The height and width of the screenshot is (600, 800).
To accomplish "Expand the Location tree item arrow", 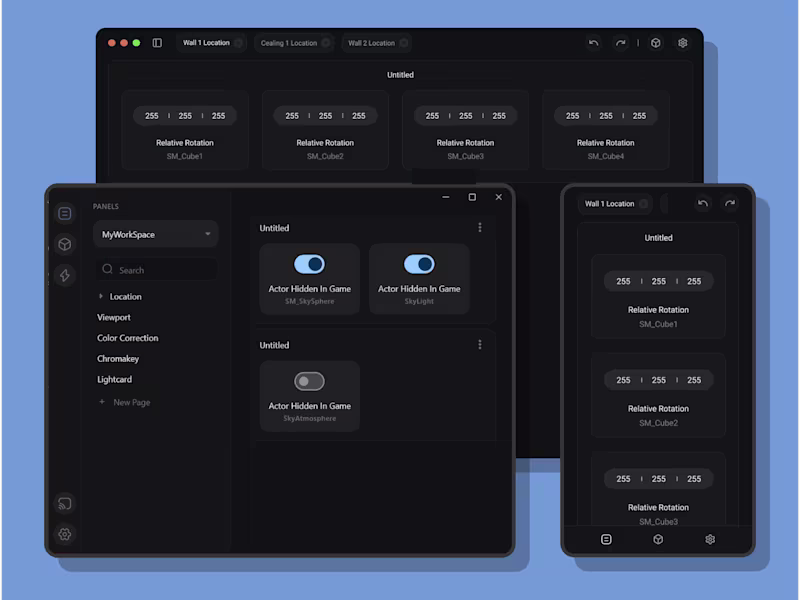I will 101,296.
